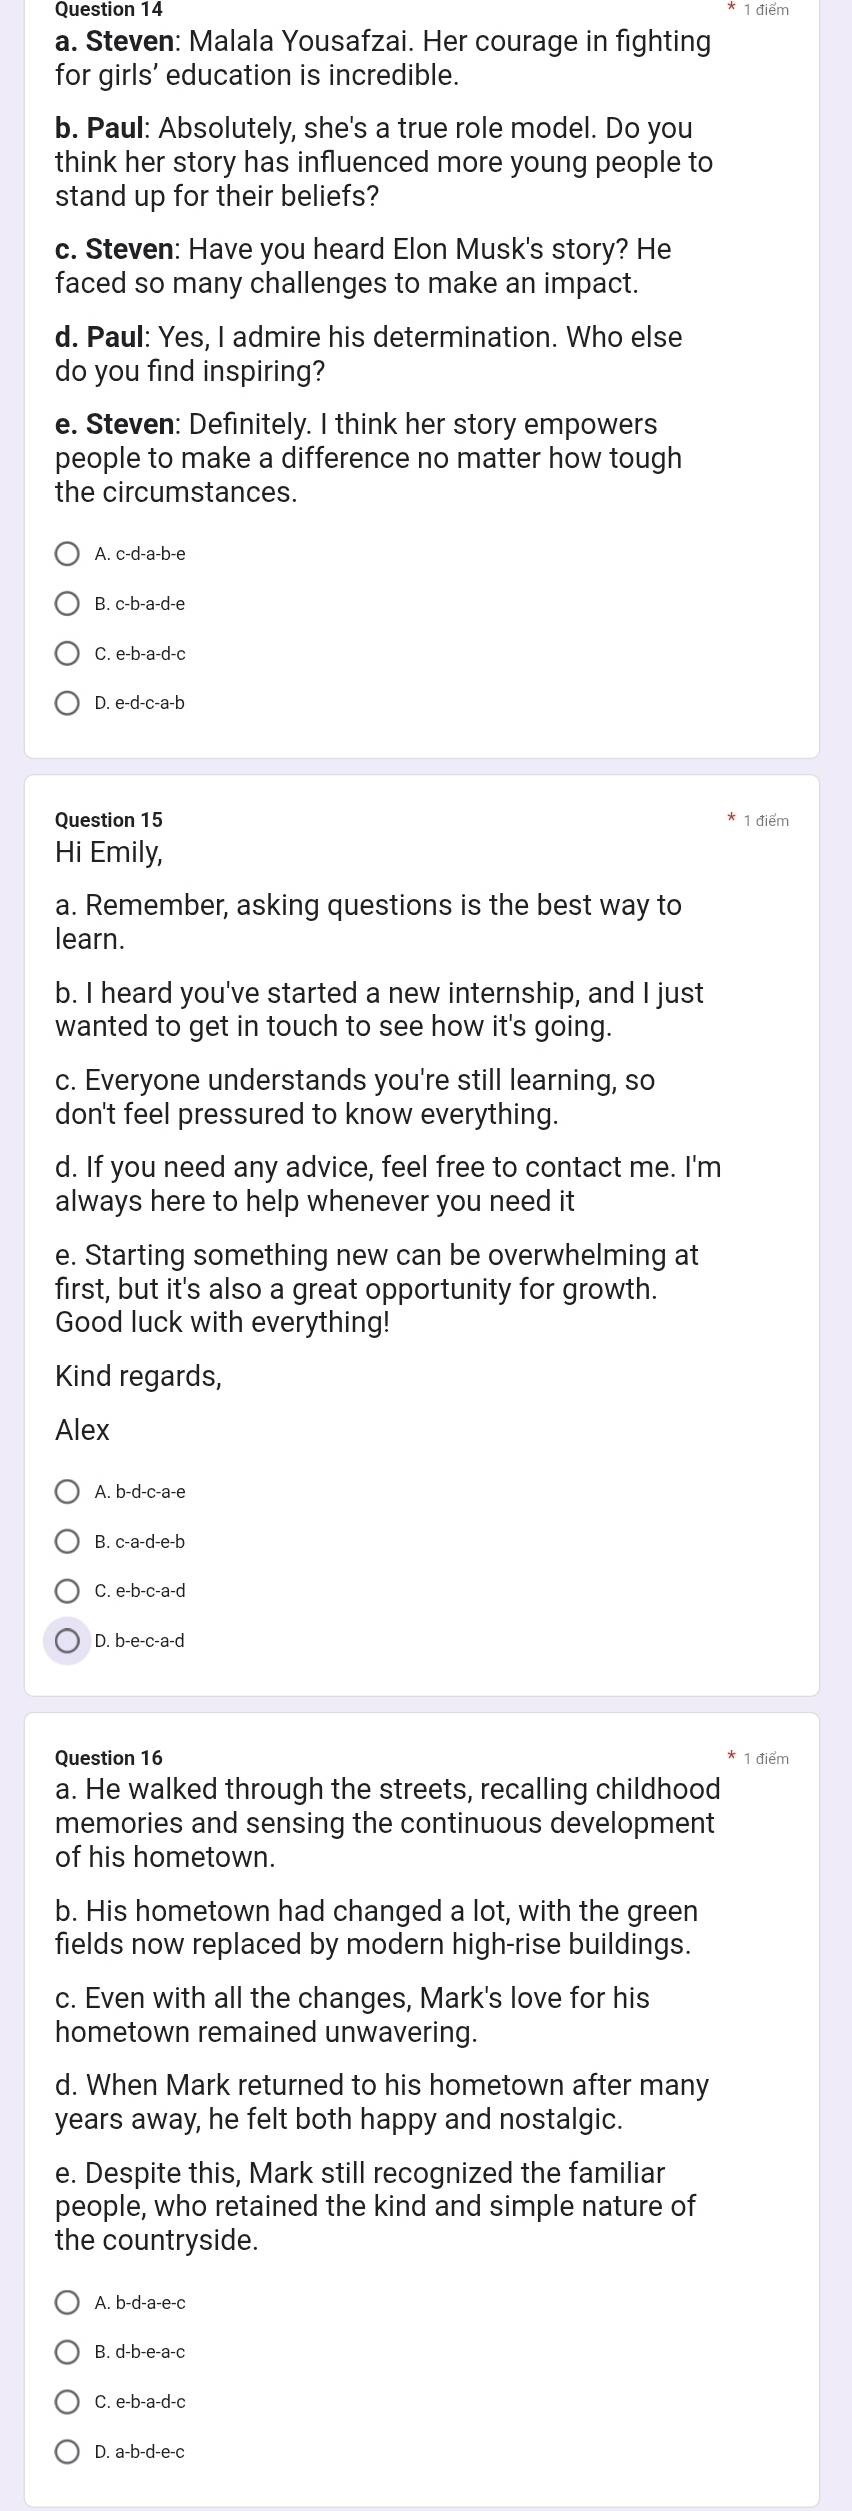Click the Question 14 heading

pos(109,10)
